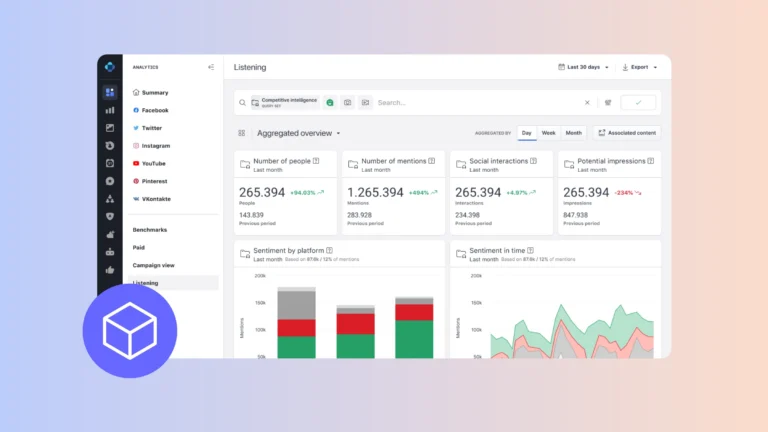Viewport: 768px width, 432px height.
Task: Click into the Search input field
Action: point(478,102)
